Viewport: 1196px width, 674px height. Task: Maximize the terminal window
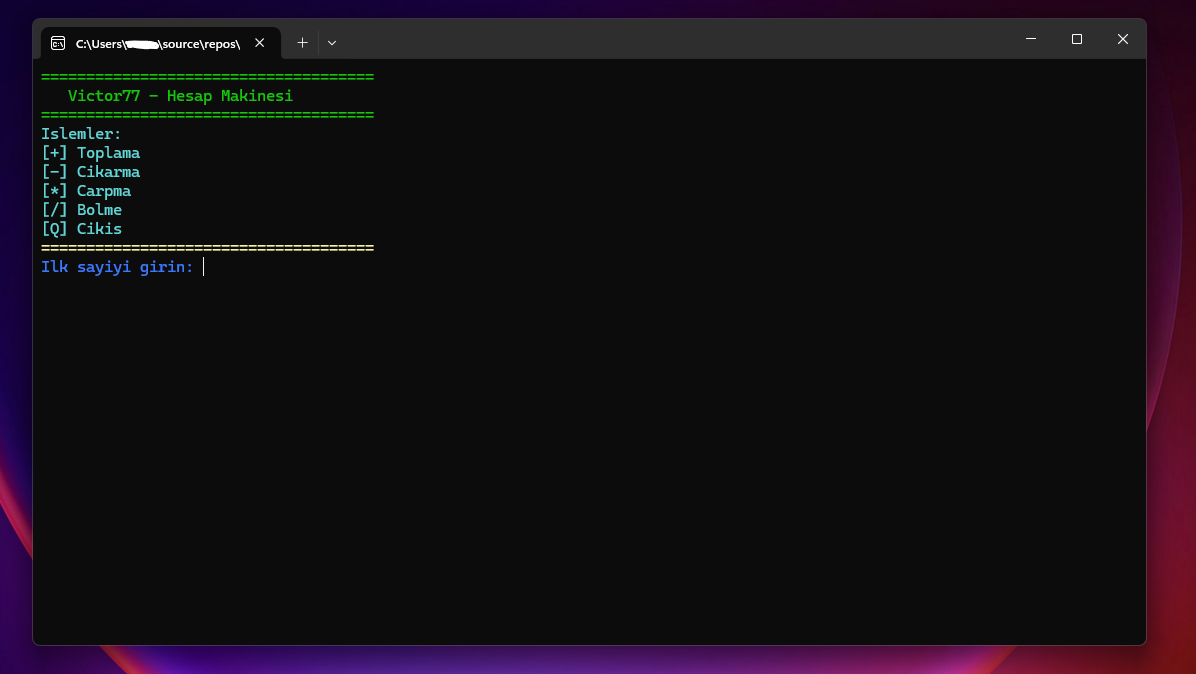[x=1076, y=39]
